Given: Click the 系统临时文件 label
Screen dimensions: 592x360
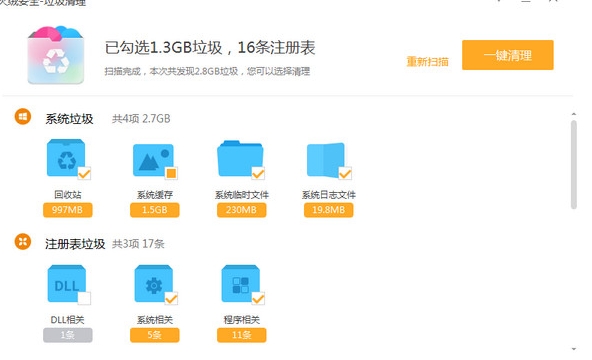Looking at the screenshot, I should (x=242, y=195).
